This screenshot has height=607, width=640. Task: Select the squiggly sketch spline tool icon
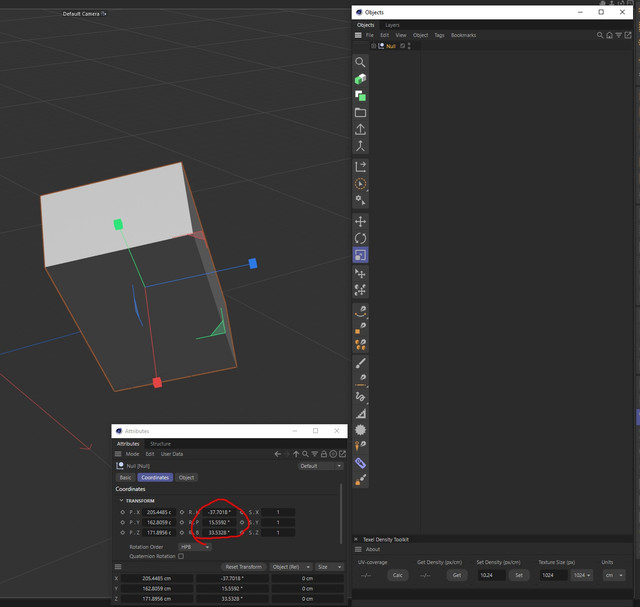360,396
